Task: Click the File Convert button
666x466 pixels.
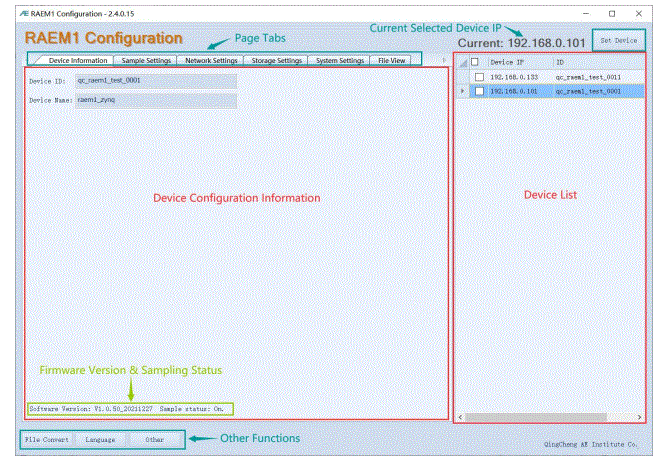Action: point(47,440)
